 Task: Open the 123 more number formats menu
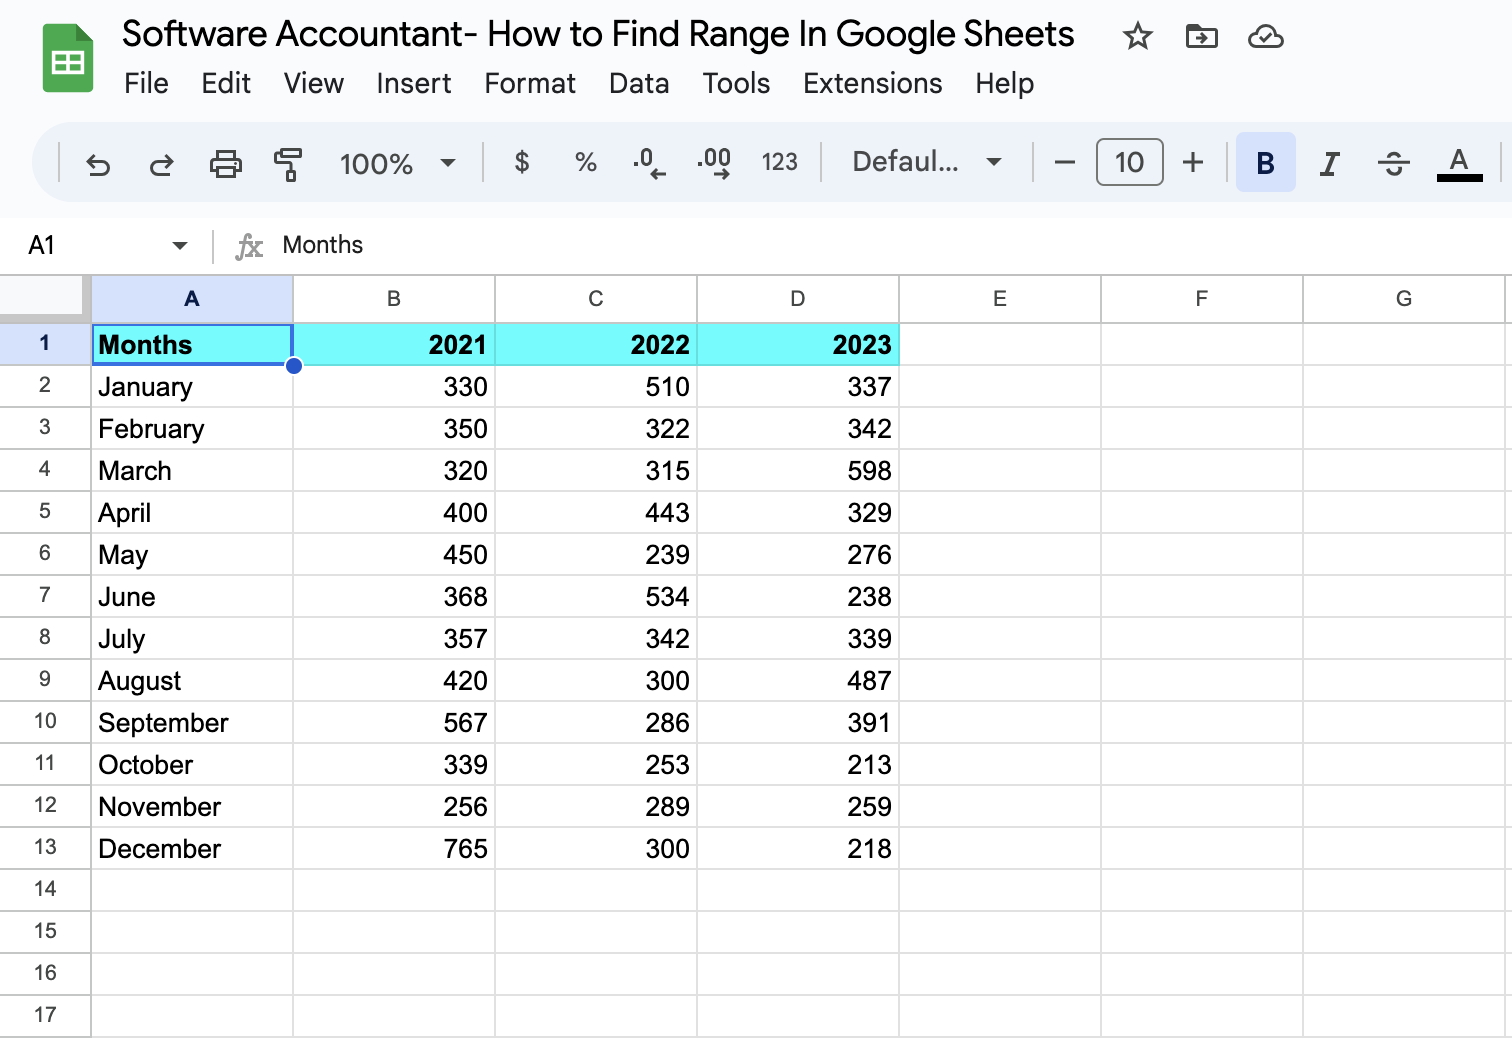point(779,162)
